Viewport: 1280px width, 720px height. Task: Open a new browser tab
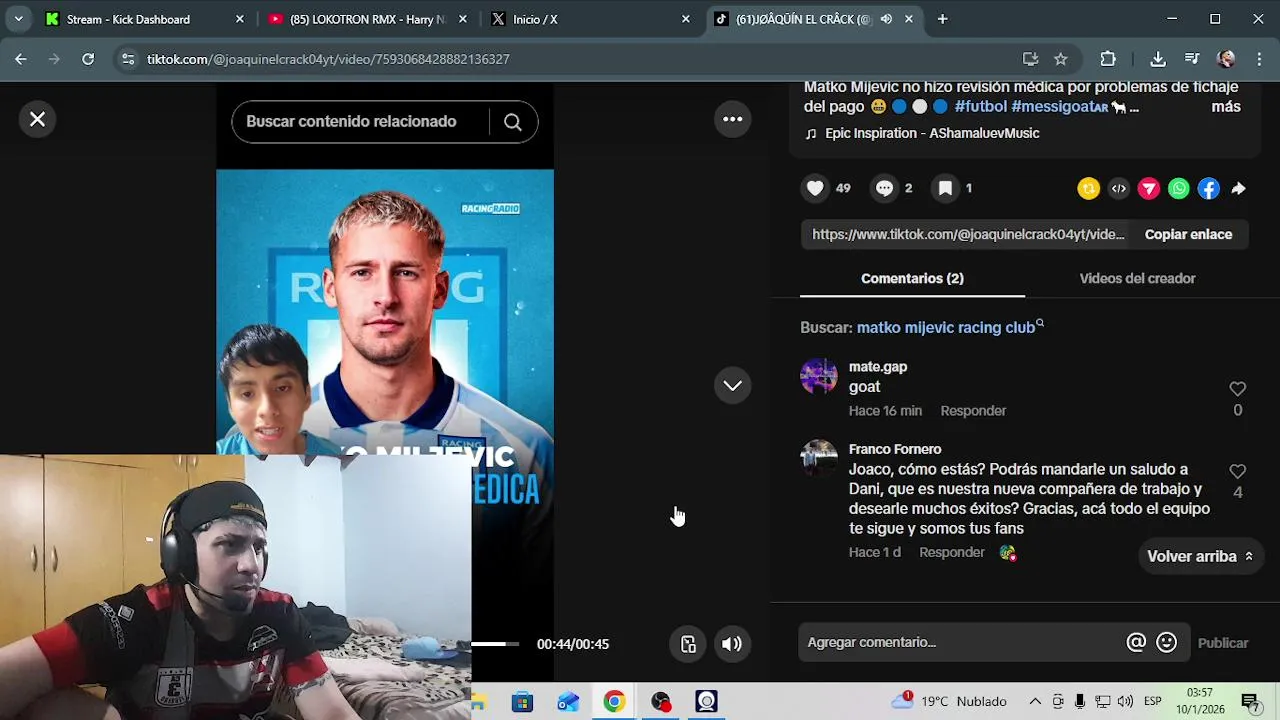click(942, 19)
